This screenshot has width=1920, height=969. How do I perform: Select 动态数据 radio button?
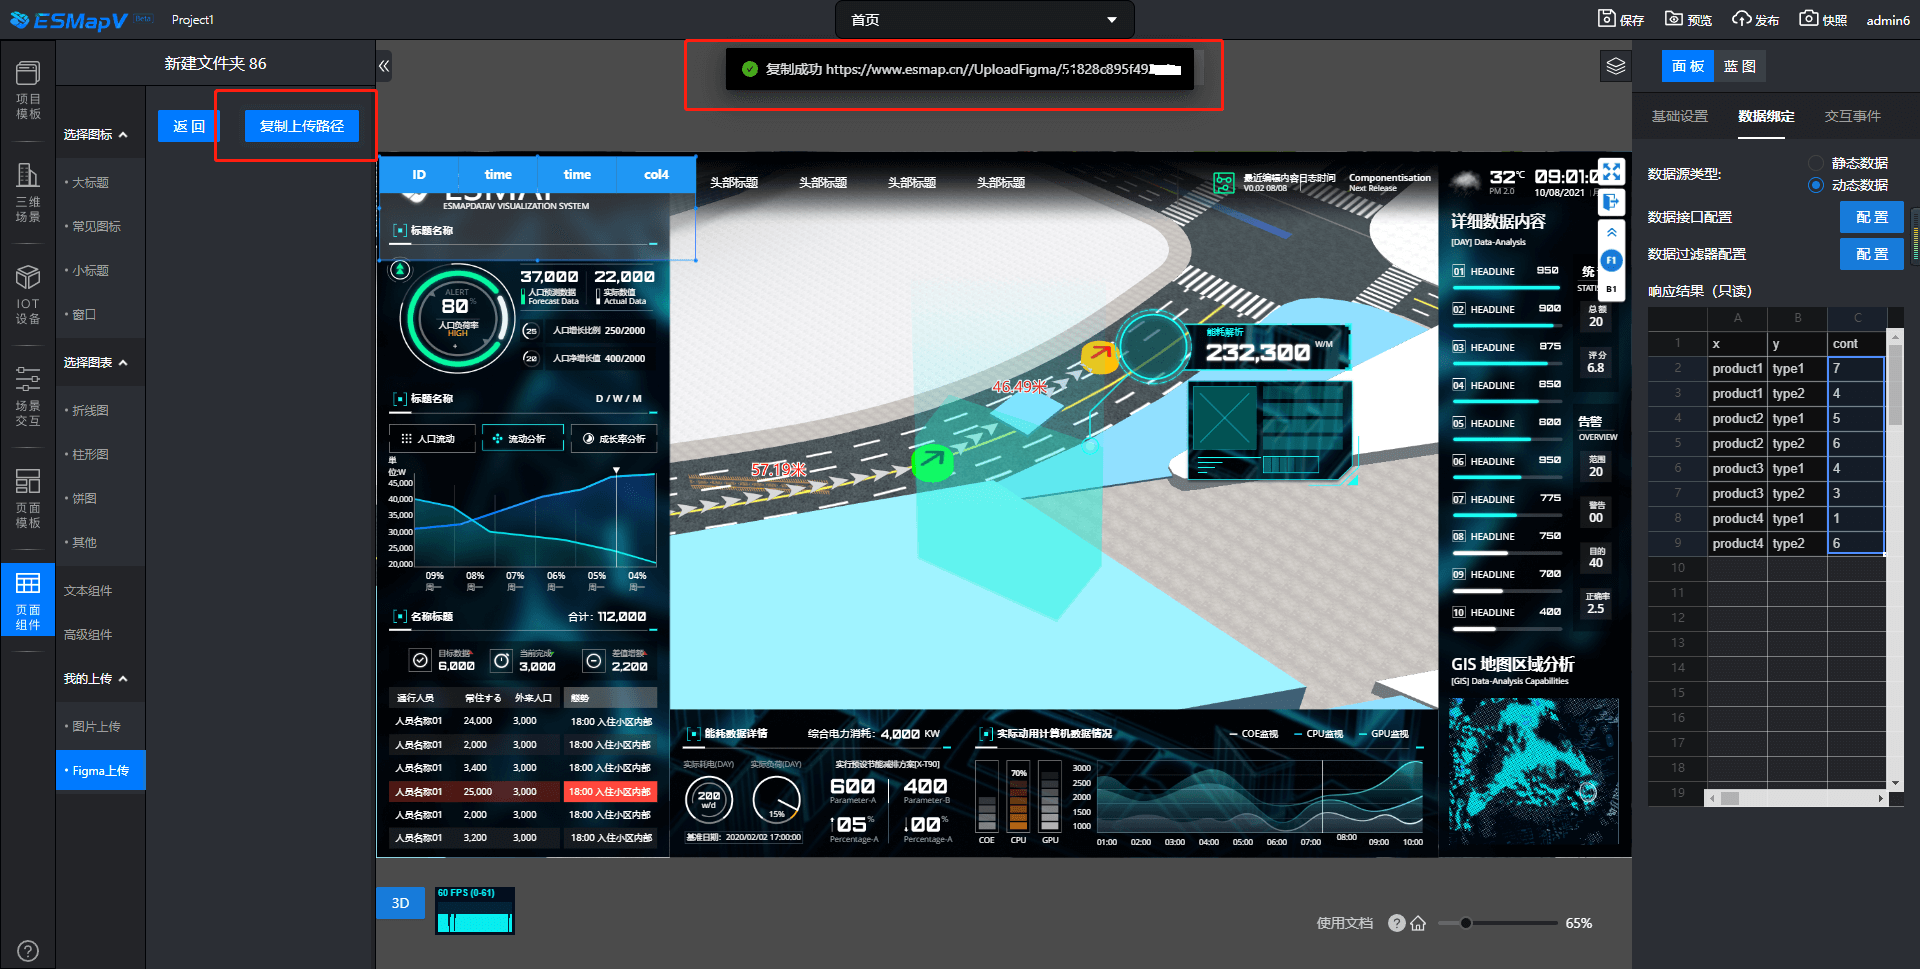pos(1816,185)
